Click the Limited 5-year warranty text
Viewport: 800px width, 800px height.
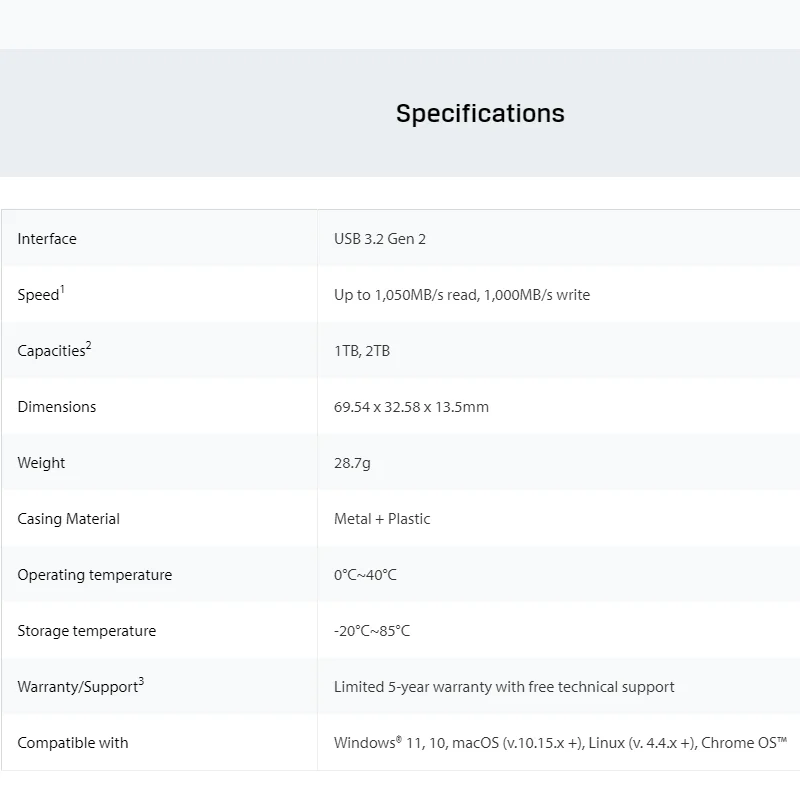click(504, 687)
